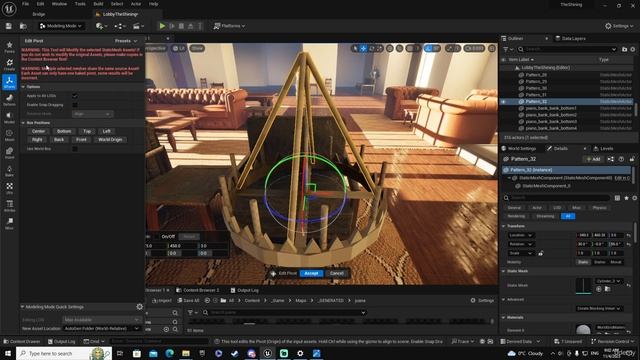Enable Snap Dragging checkbox
This screenshot has height=360, width=640.
[75, 105]
